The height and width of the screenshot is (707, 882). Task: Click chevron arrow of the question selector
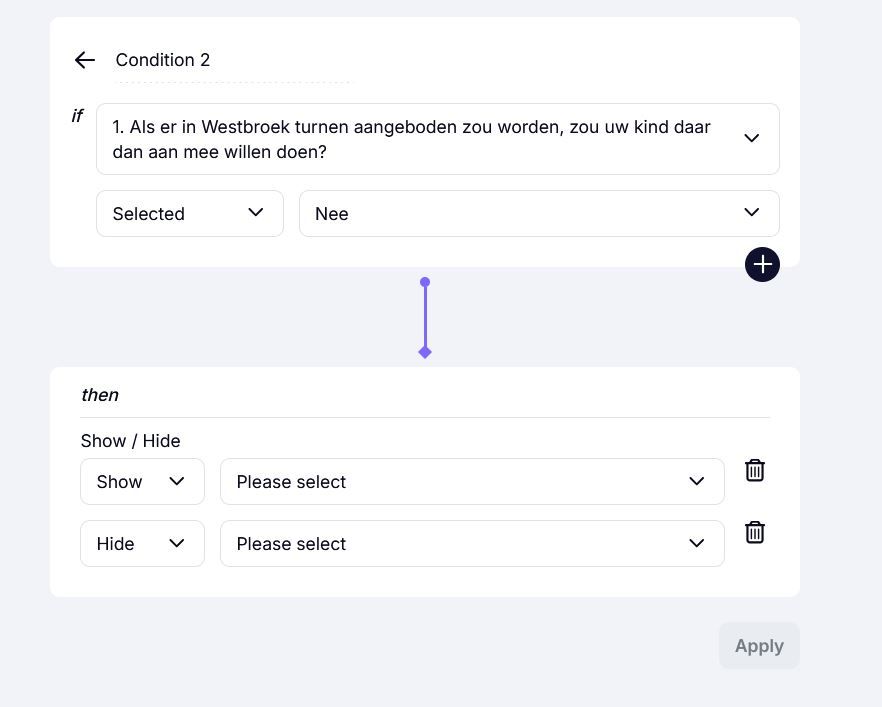(x=752, y=138)
